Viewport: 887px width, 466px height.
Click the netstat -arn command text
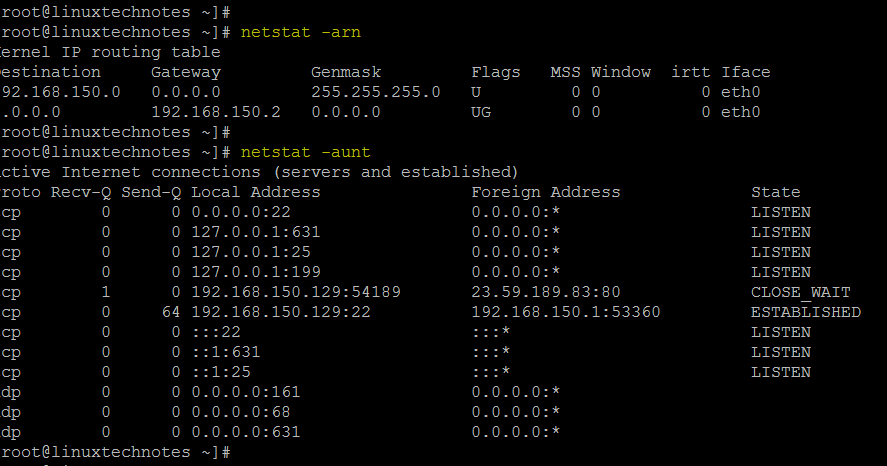[x=300, y=32]
